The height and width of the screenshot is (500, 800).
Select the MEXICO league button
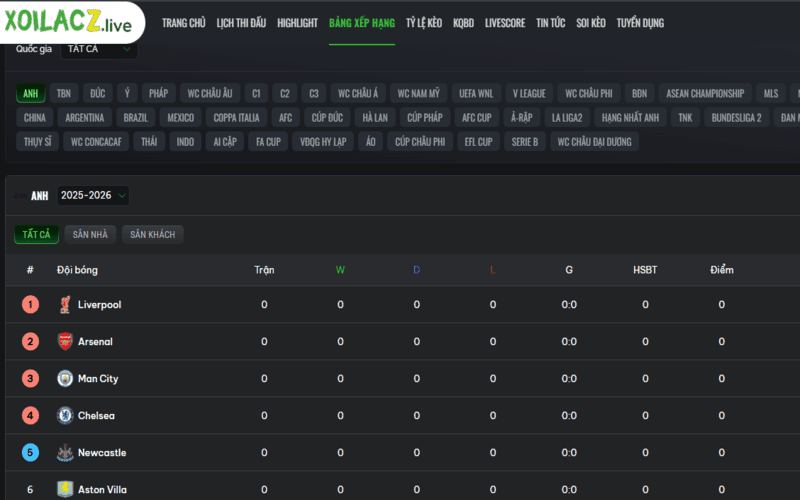coord(181,118)
